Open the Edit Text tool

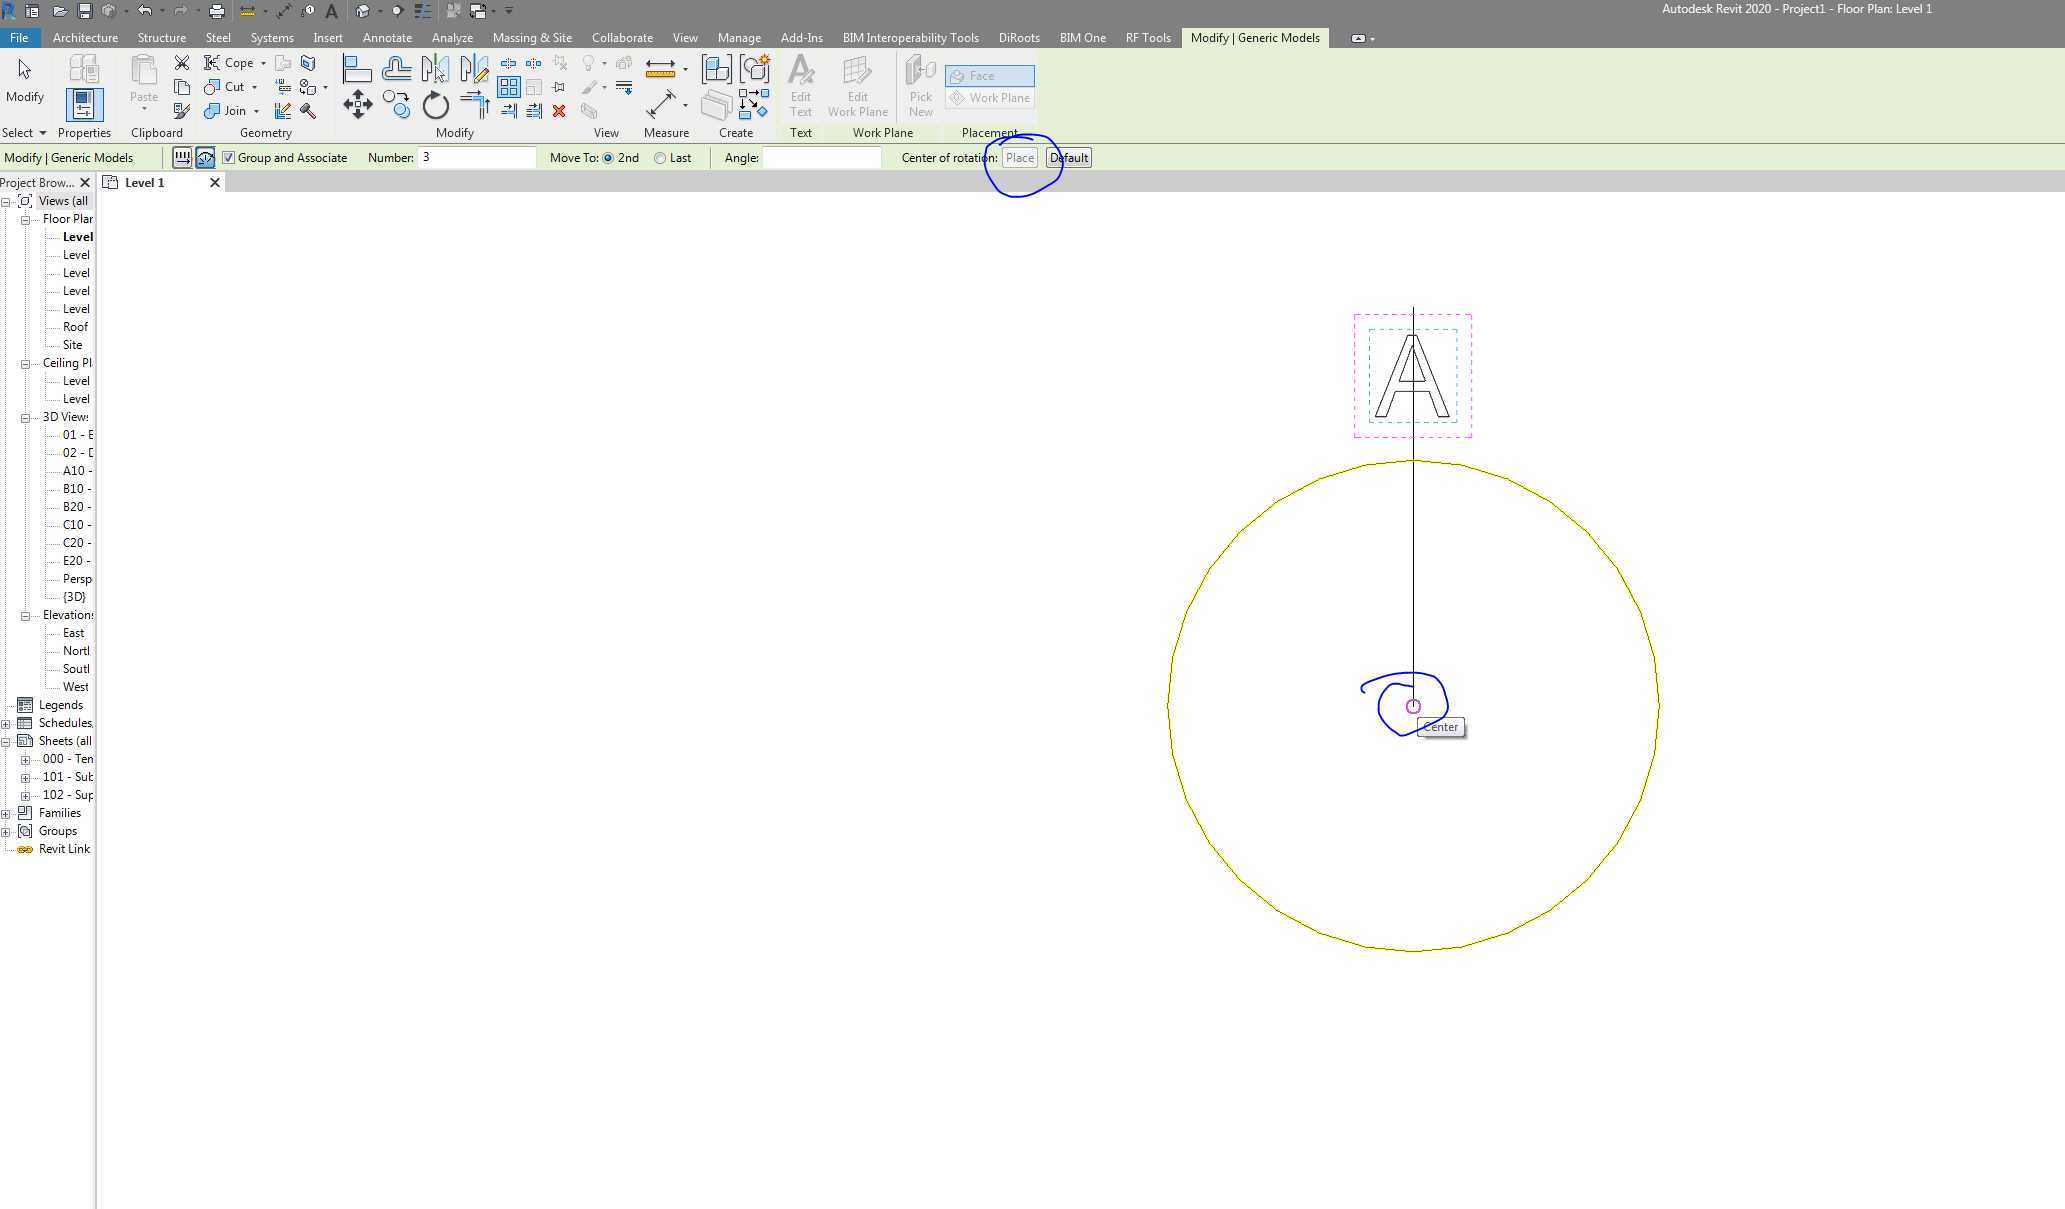pos(800,87)
